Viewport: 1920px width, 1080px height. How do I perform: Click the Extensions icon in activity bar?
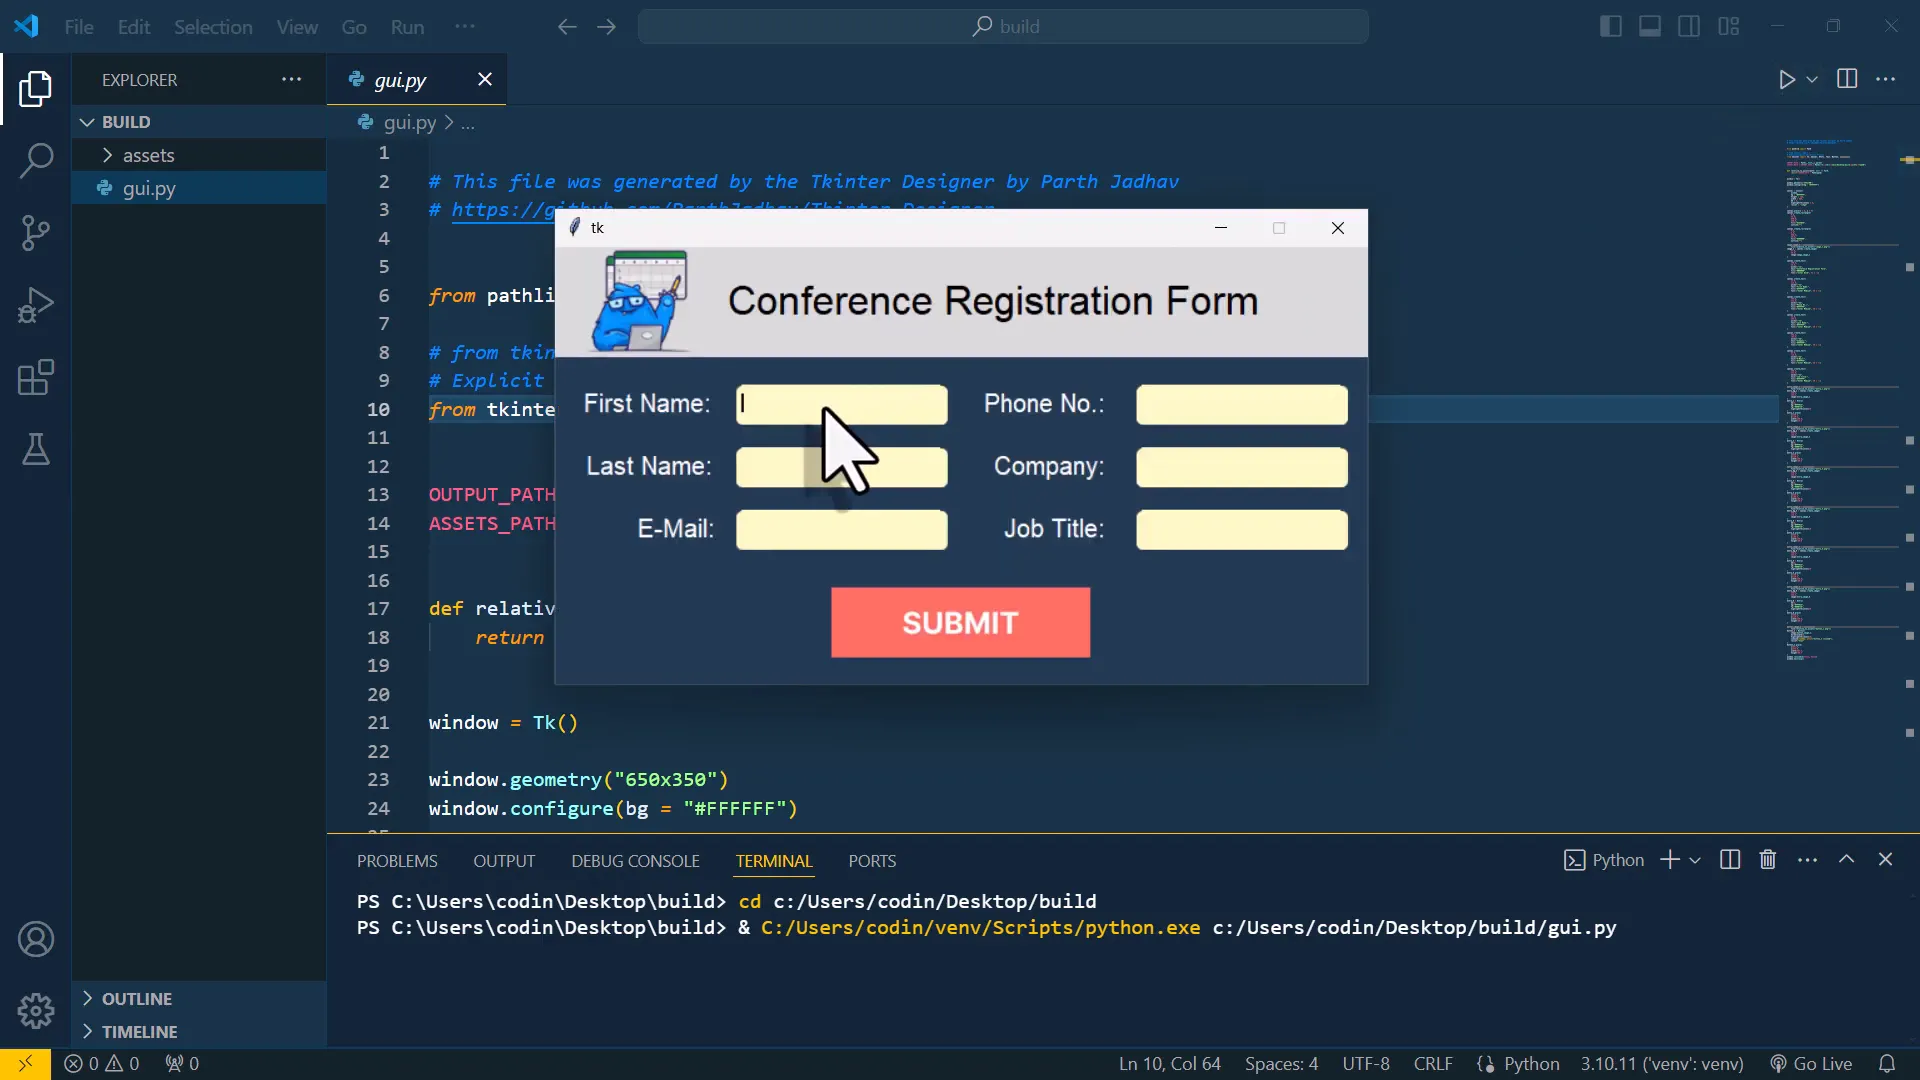click(x=36, y=377)
